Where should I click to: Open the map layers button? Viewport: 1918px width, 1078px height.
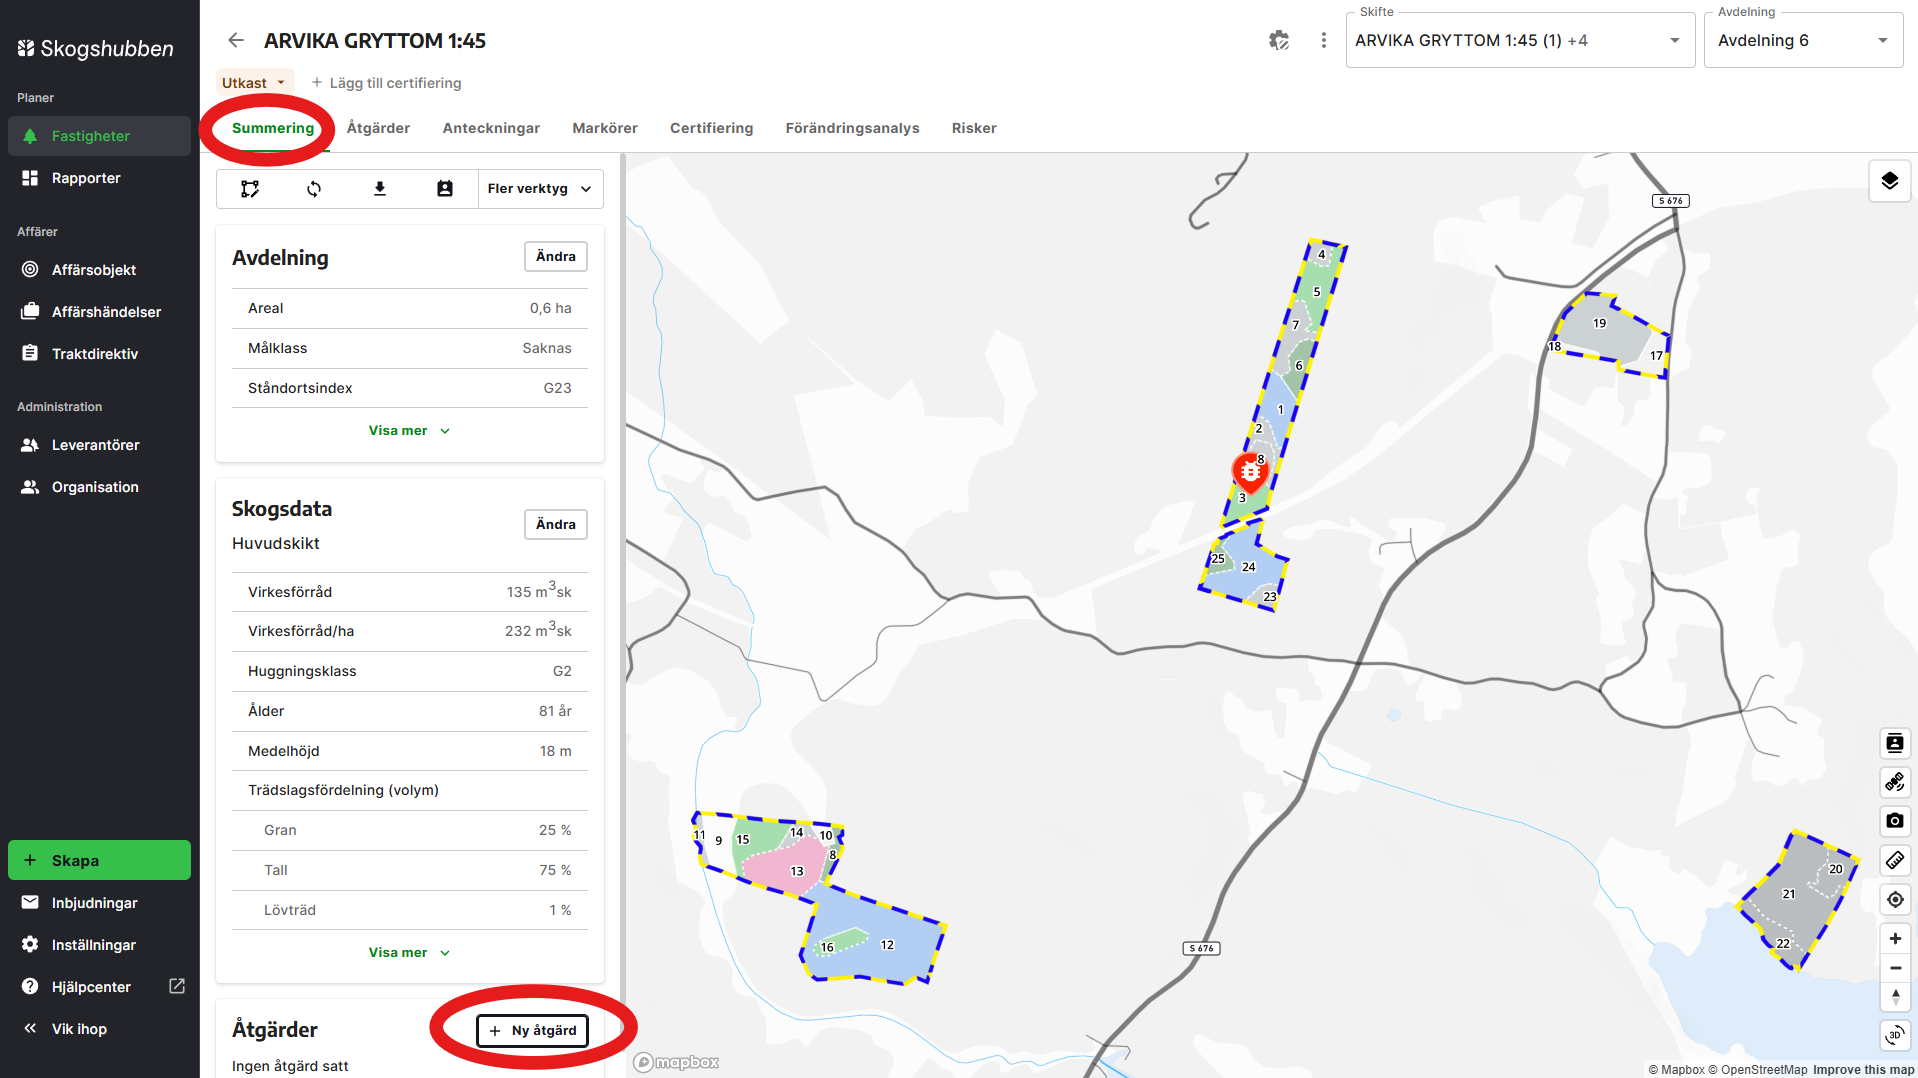pos(1889,181)
